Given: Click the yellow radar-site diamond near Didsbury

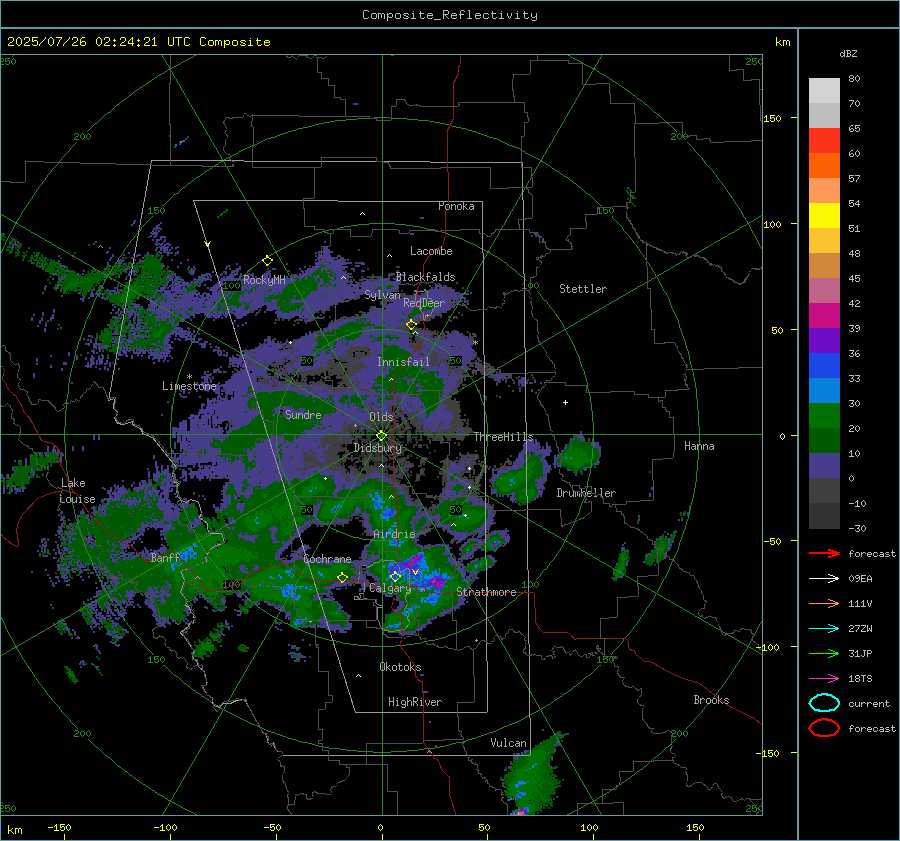Looking at the screenshot, I should [x=381, y=436].
